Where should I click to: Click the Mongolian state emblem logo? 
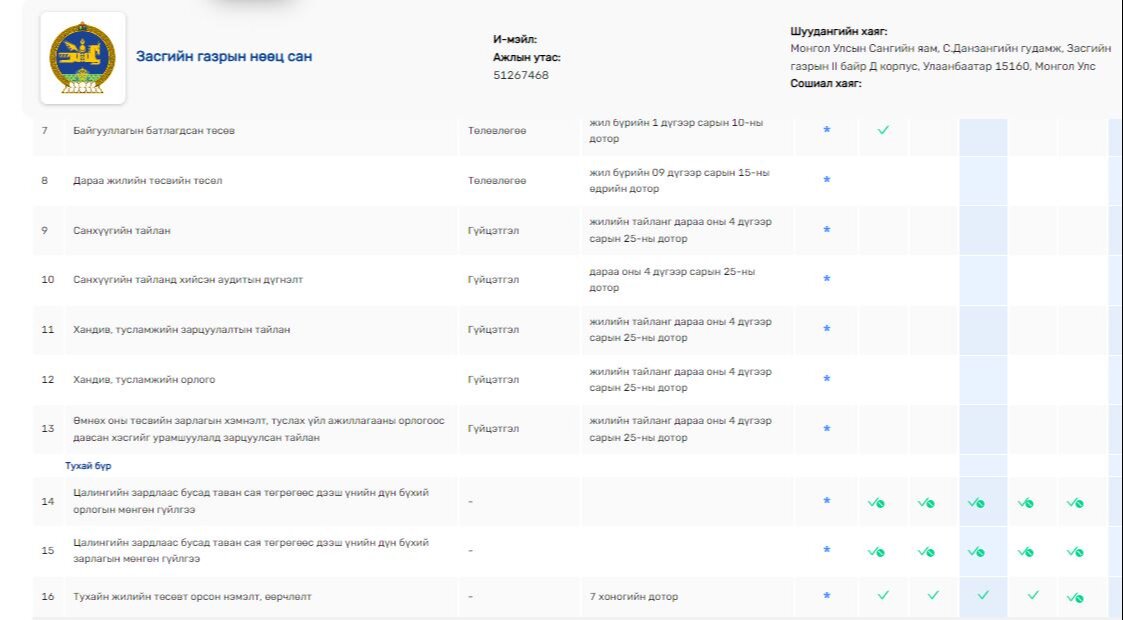tap(83, 58)
